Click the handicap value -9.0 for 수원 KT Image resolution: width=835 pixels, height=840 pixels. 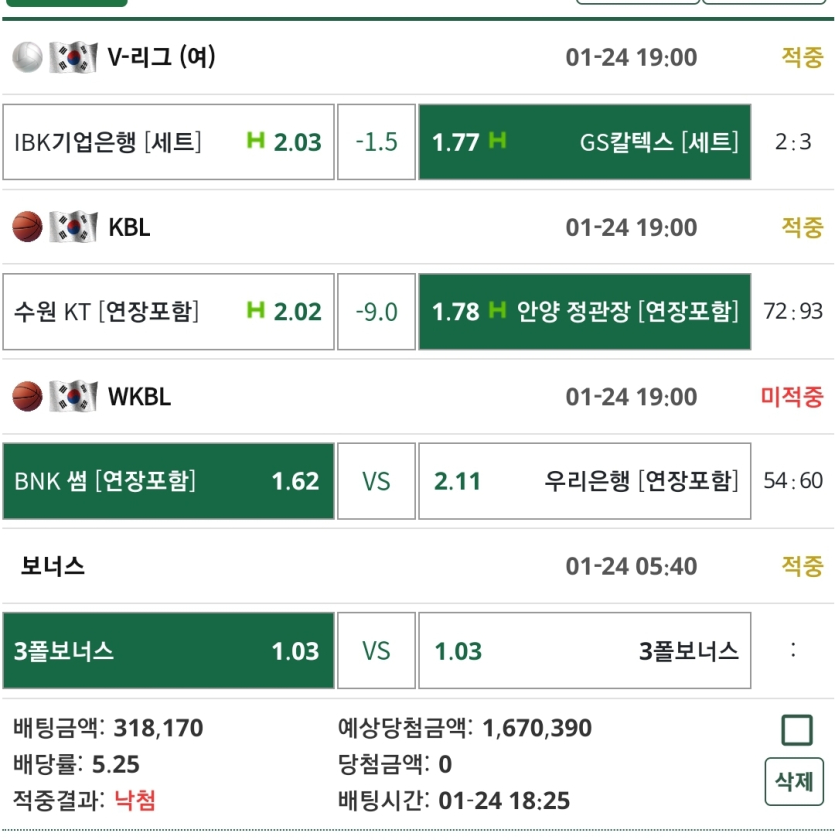(376, 311)
